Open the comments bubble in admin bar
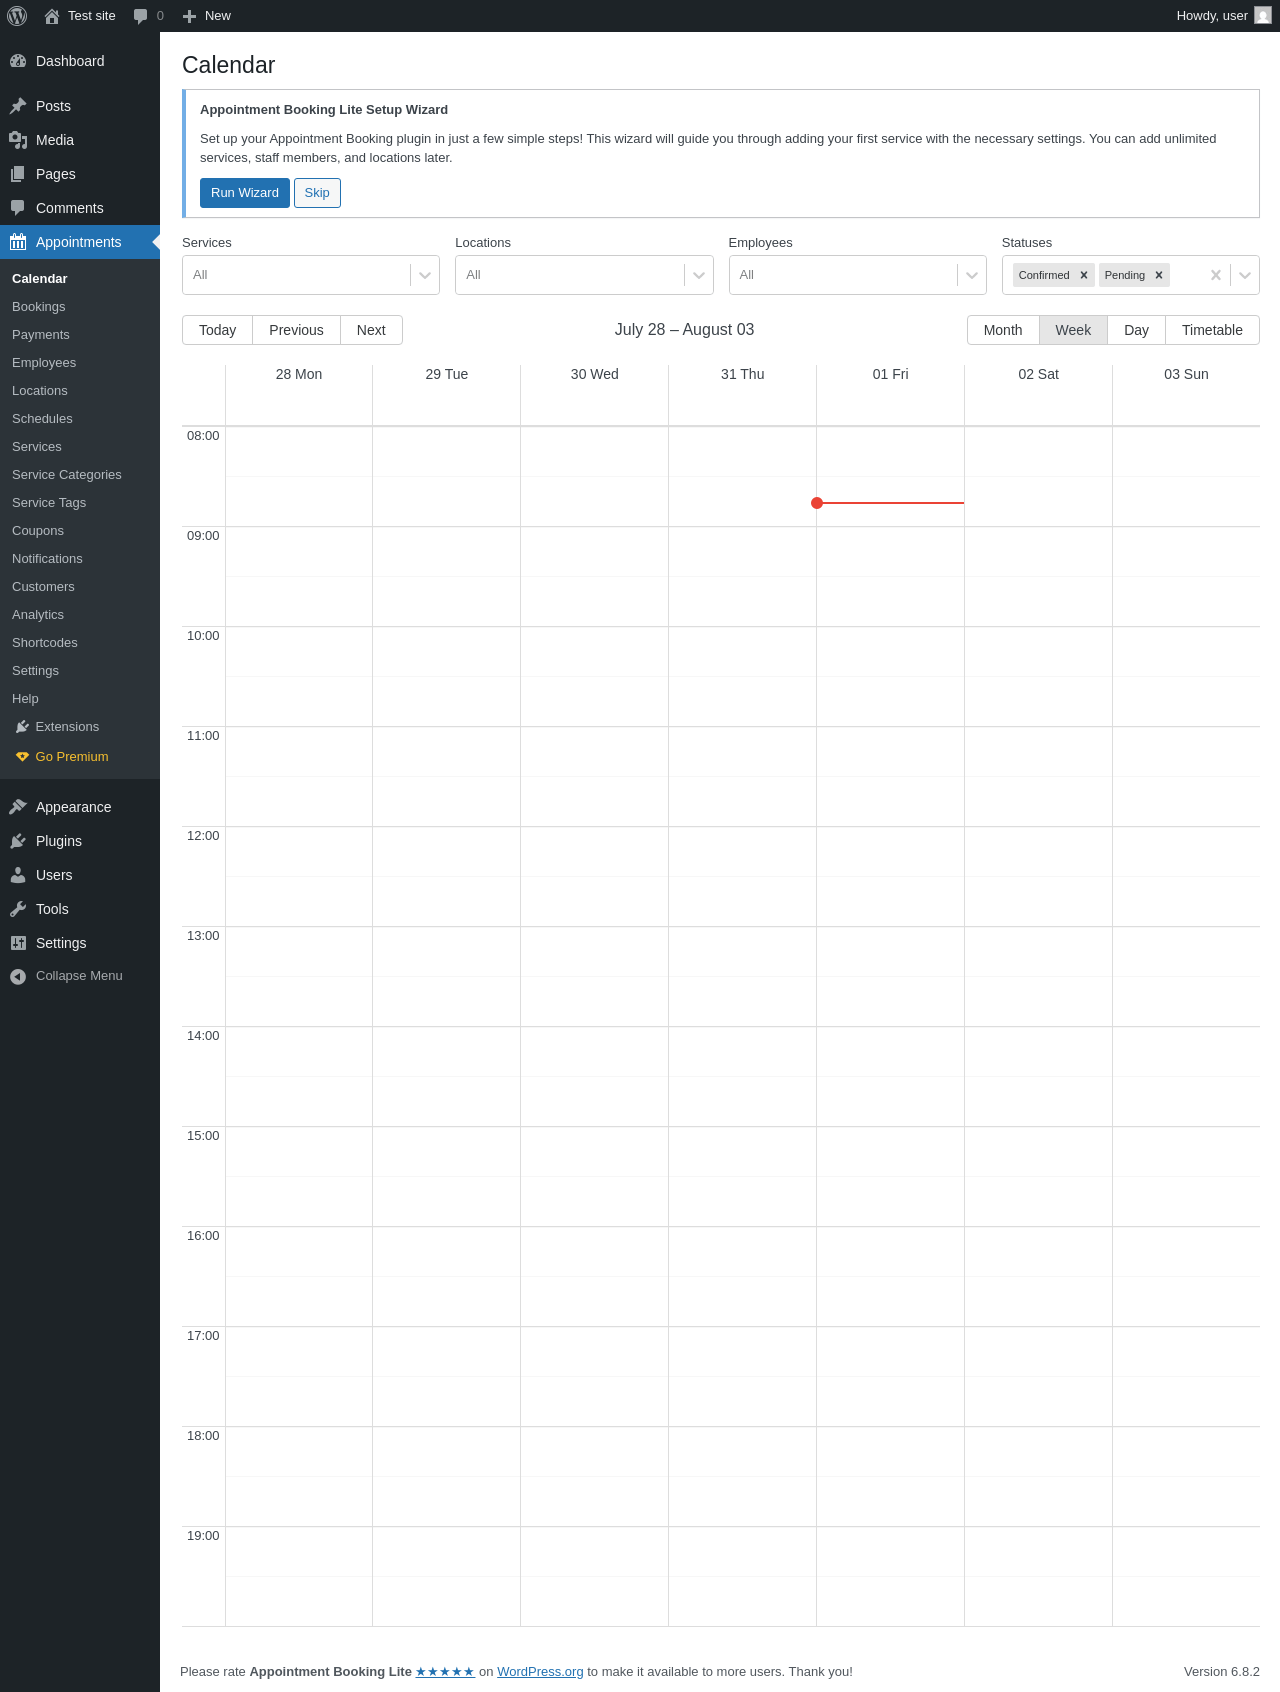 (x=141, y=16)
